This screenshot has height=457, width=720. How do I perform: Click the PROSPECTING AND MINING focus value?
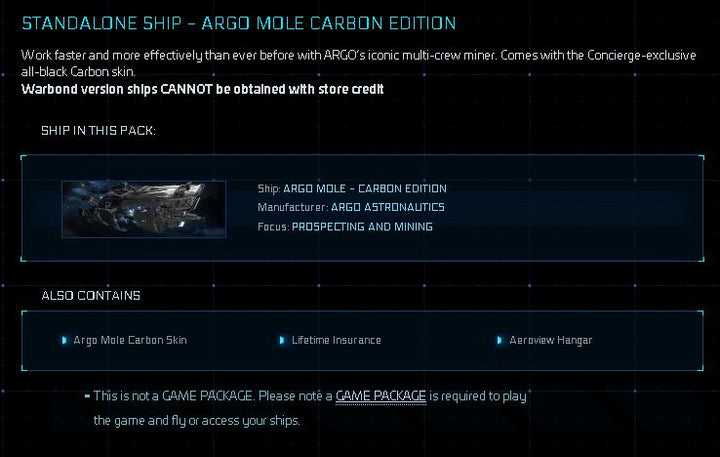click(x=362, y=227)
